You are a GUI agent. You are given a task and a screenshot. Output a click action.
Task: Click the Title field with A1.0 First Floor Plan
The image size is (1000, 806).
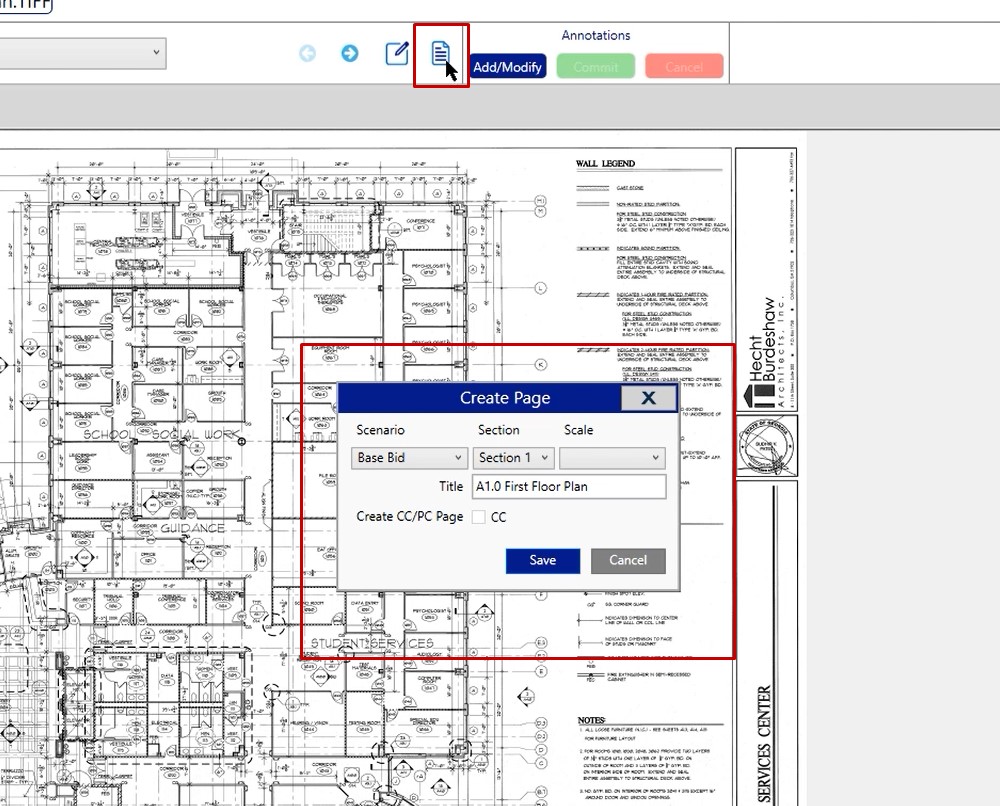coord(569,487)
